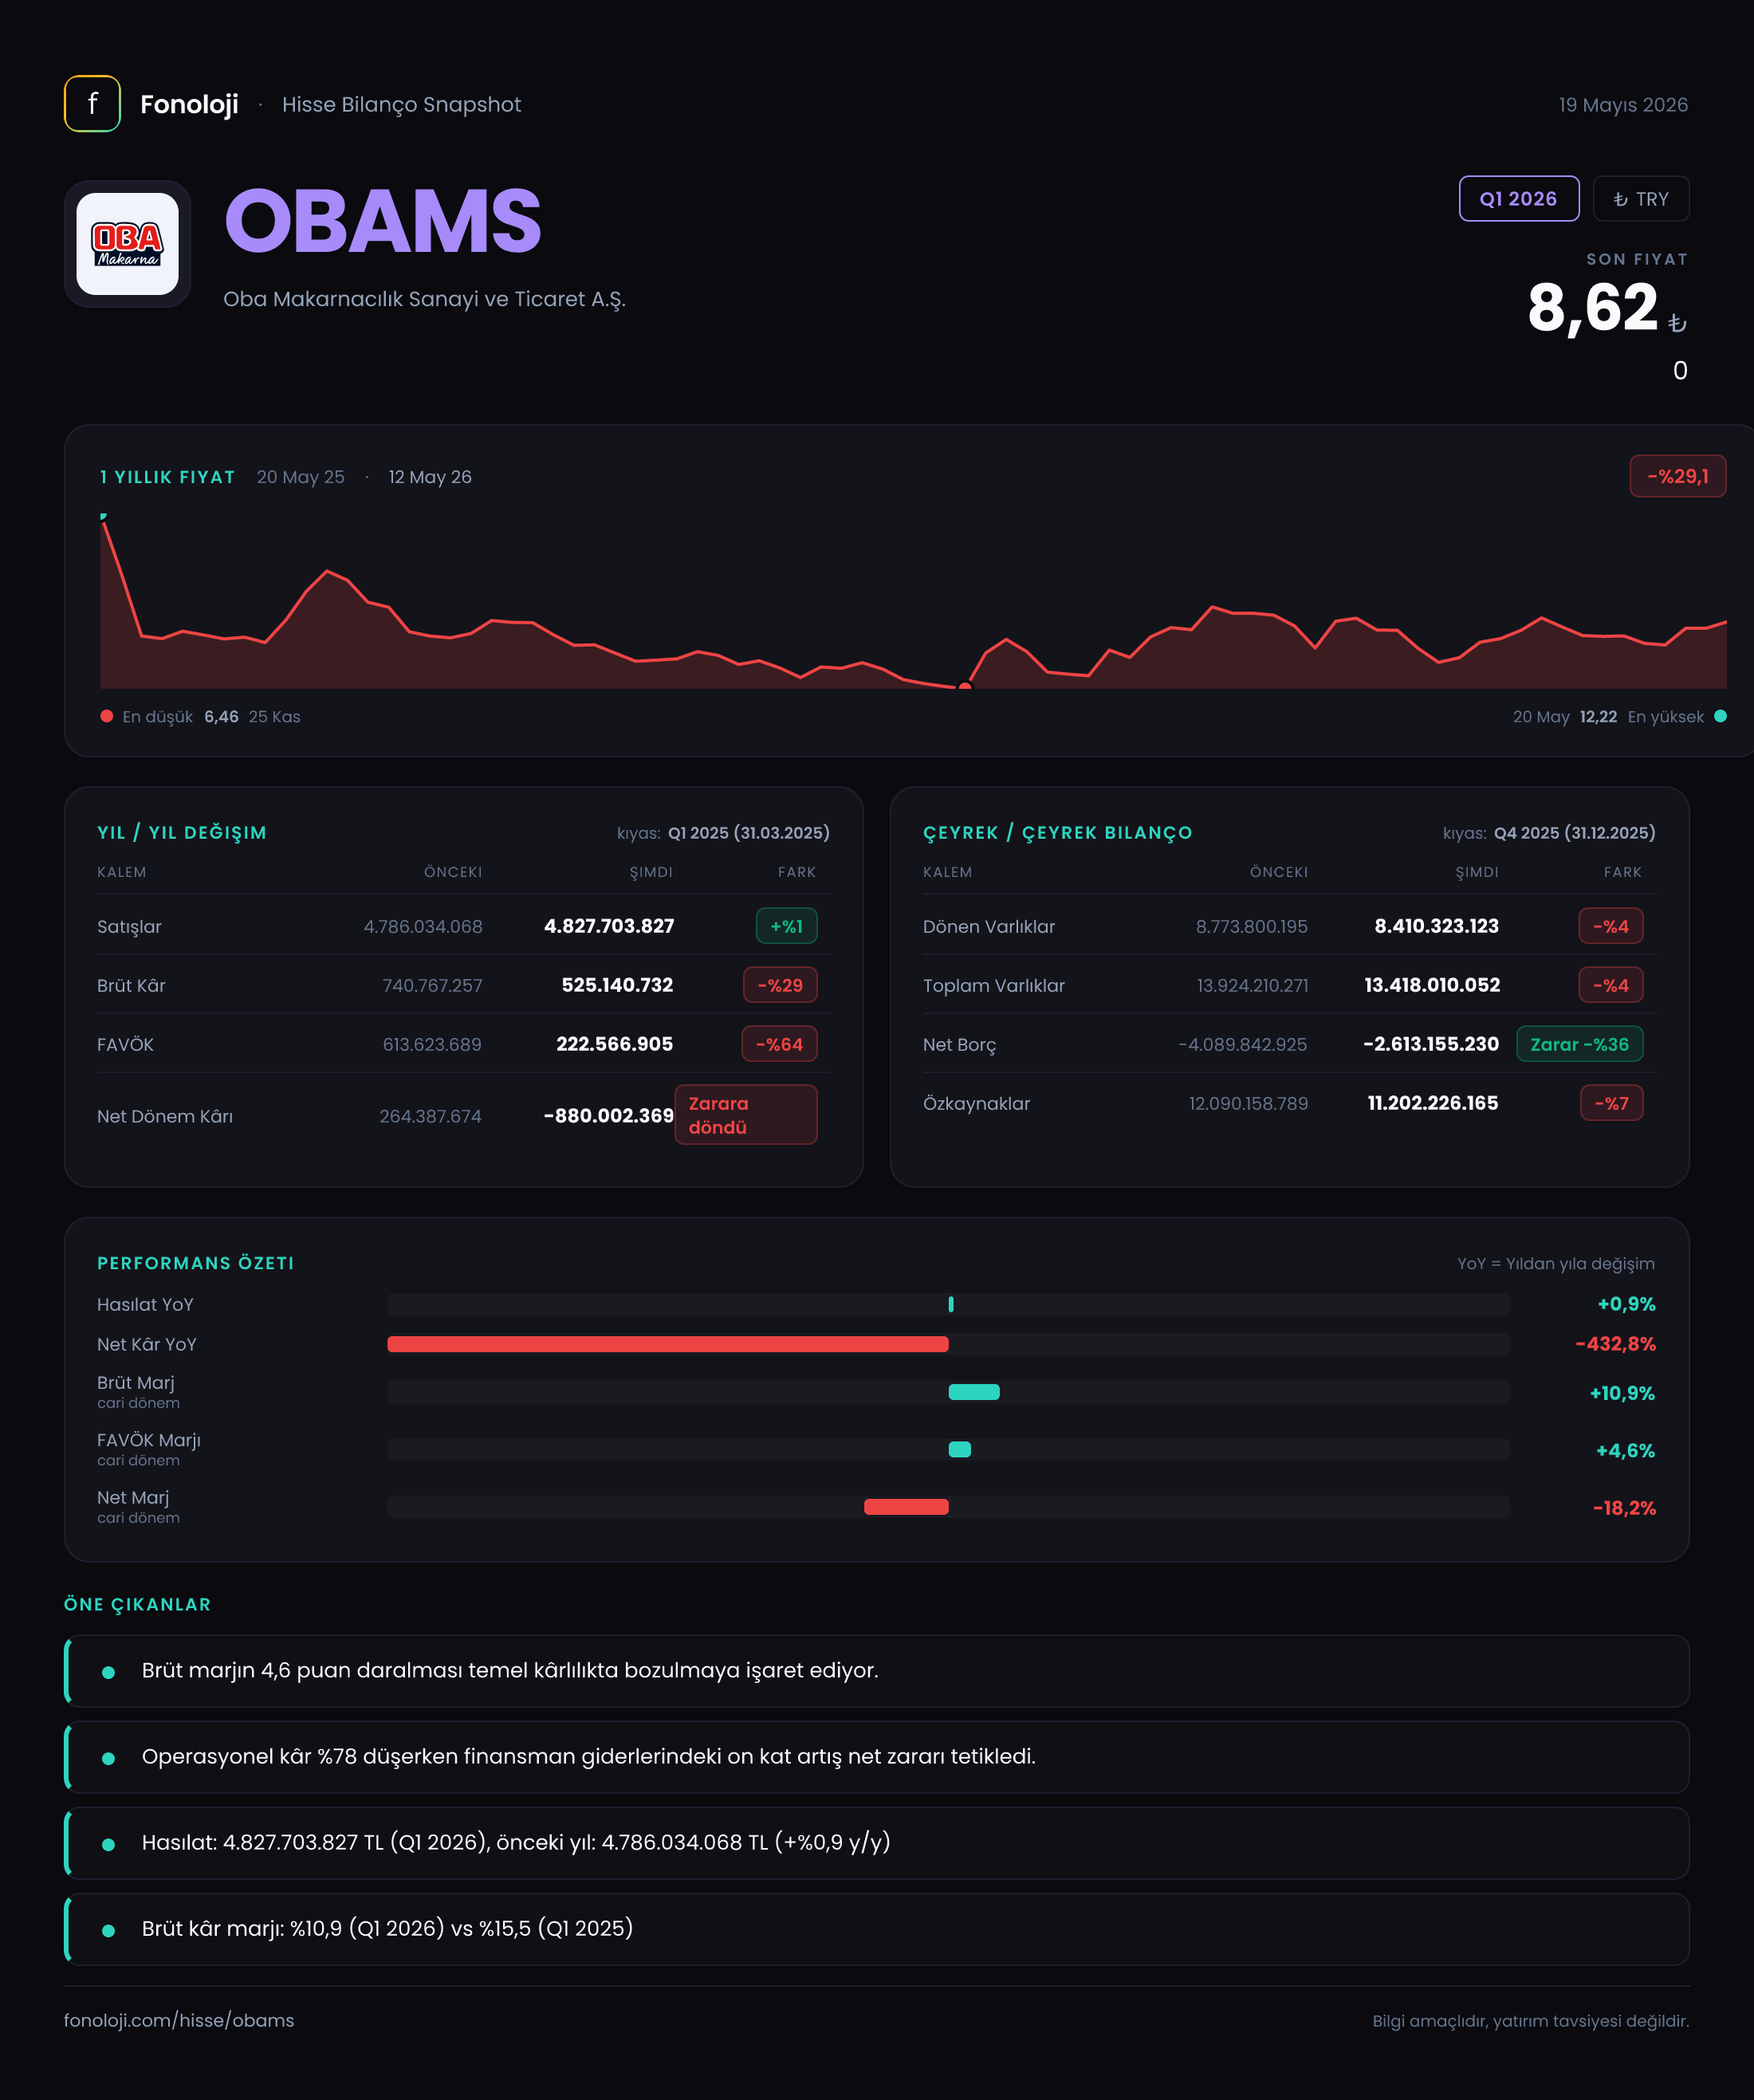Click the 13.418.010.052 Toplam Varlıklar value
Screen dimensions: 1754x2100
pyautogui.click(x=1432, y=985)
